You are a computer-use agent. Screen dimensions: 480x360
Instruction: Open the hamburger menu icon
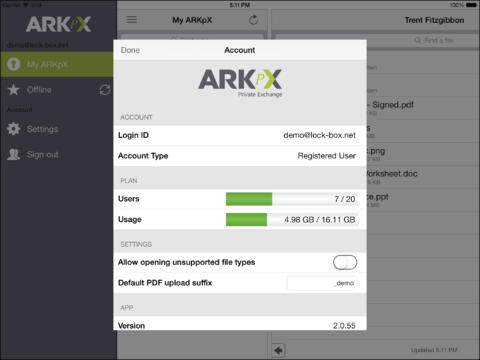[131, 20]
